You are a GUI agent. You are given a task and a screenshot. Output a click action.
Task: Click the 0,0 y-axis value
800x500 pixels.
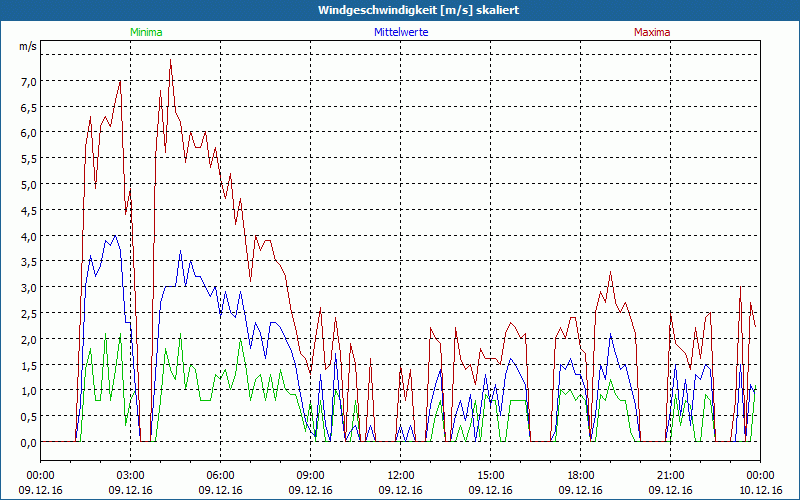click(x=28, y=442)
